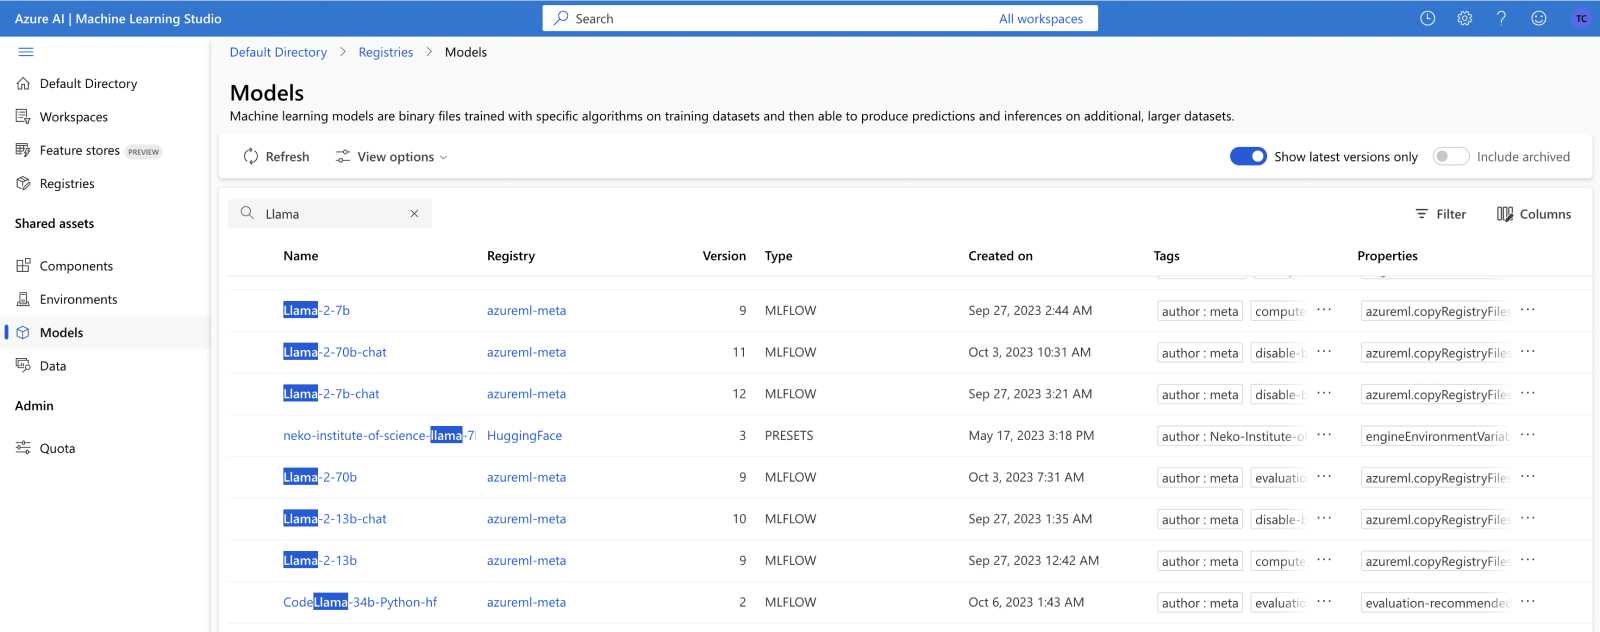The image size is (1600, 632).
Task: Click Registries breadcrumb link
Action: pyautogui.click(x=386, y=52)
